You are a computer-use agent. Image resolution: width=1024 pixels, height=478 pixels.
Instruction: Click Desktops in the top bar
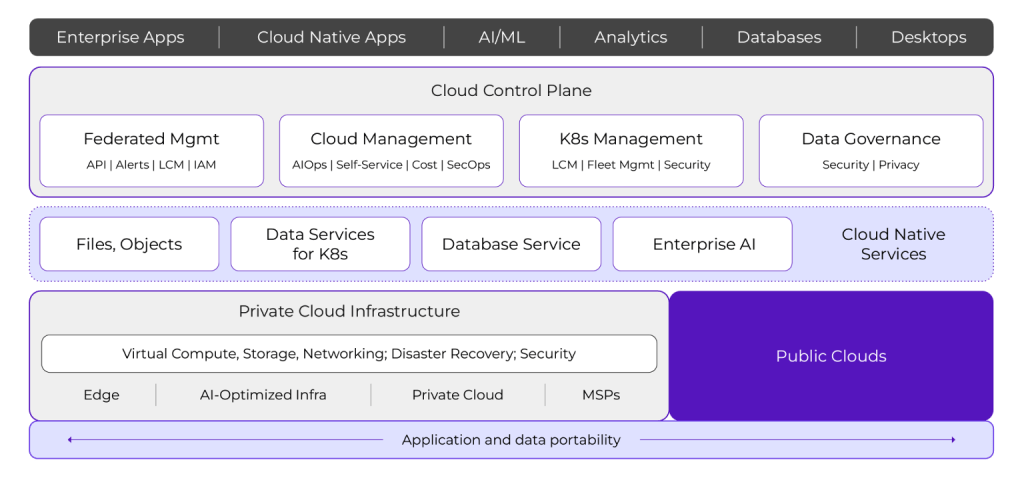click(928, 37)
